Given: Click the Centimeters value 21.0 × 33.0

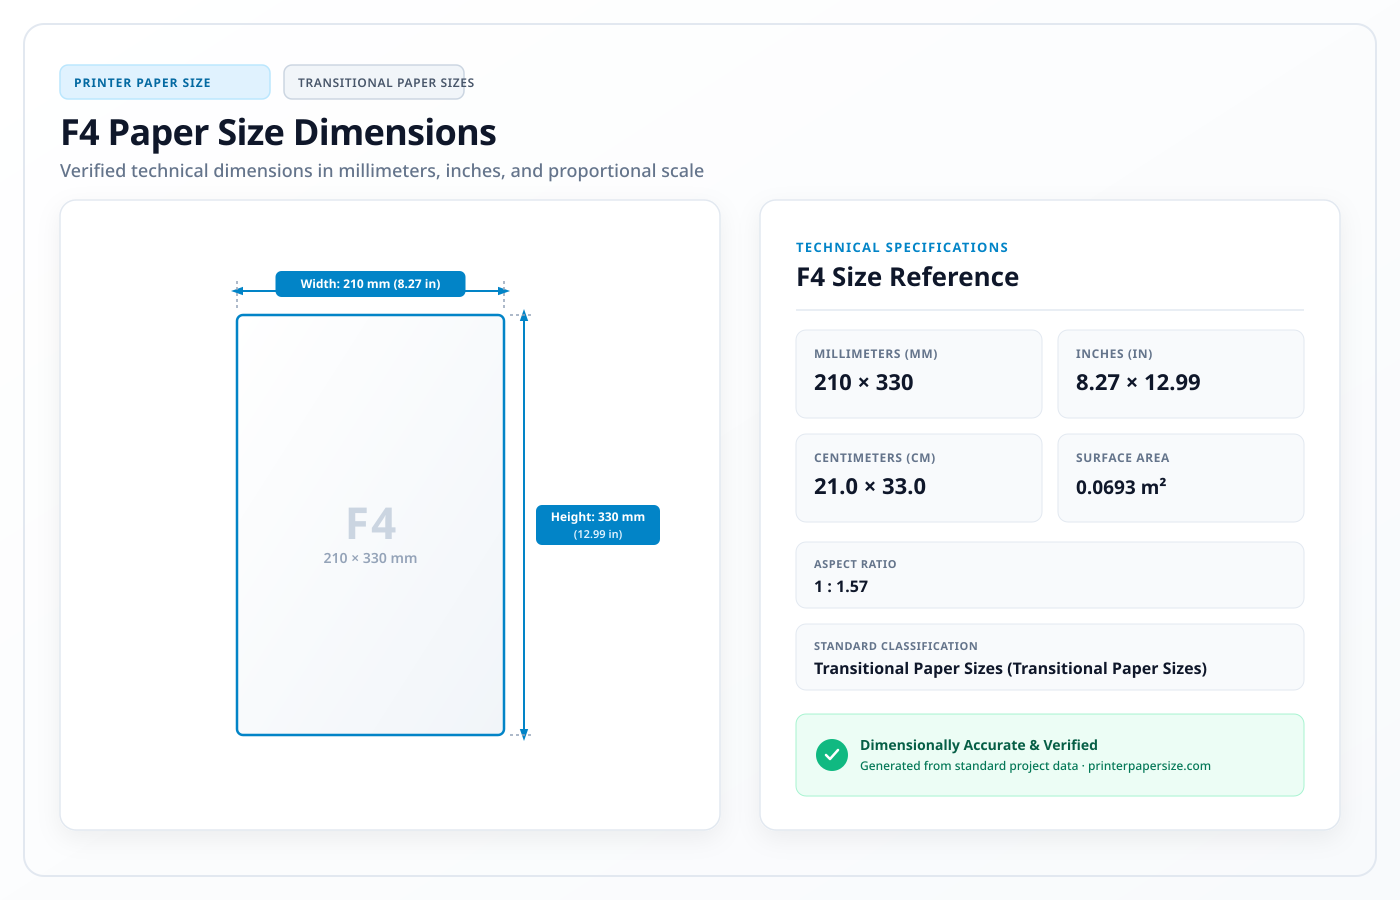Looking at the screenshot, I should coord(870,486).
